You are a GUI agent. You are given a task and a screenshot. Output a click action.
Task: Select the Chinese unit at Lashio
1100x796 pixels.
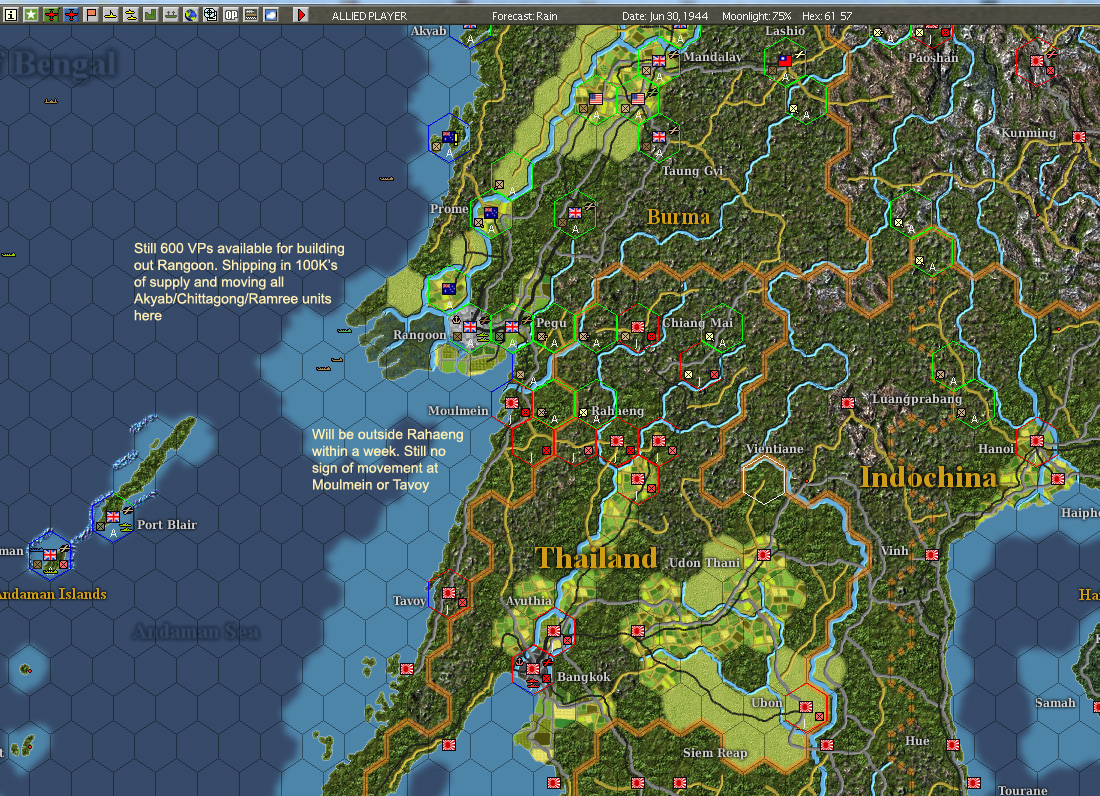click(x=785, y=62)
